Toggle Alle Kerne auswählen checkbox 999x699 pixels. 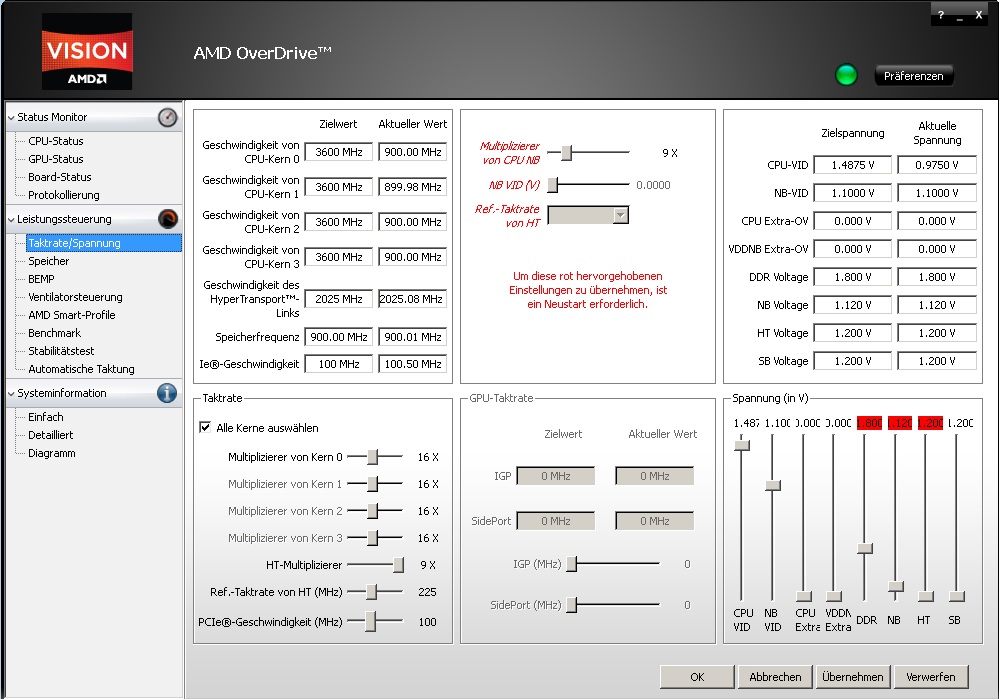click(x=205, y=428)
